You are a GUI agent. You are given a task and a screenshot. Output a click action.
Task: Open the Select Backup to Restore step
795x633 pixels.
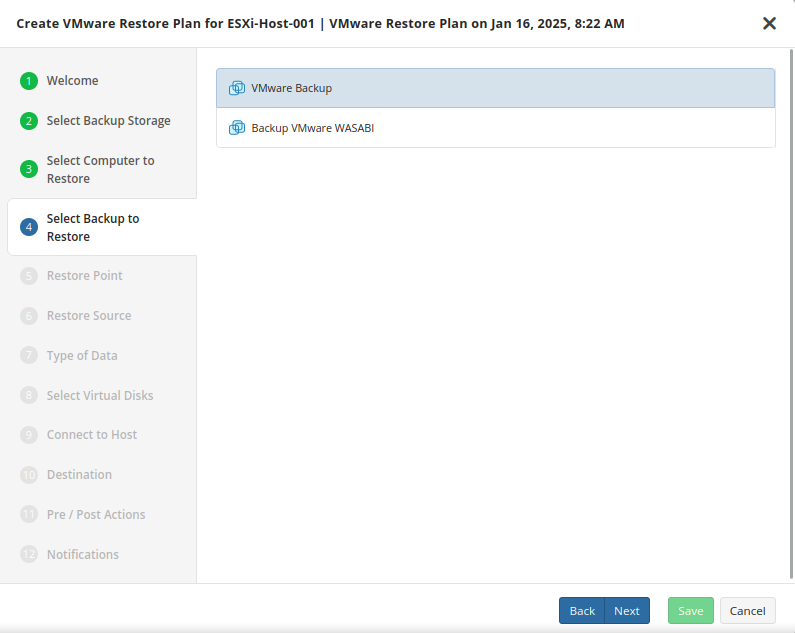[x=93, y=227]
